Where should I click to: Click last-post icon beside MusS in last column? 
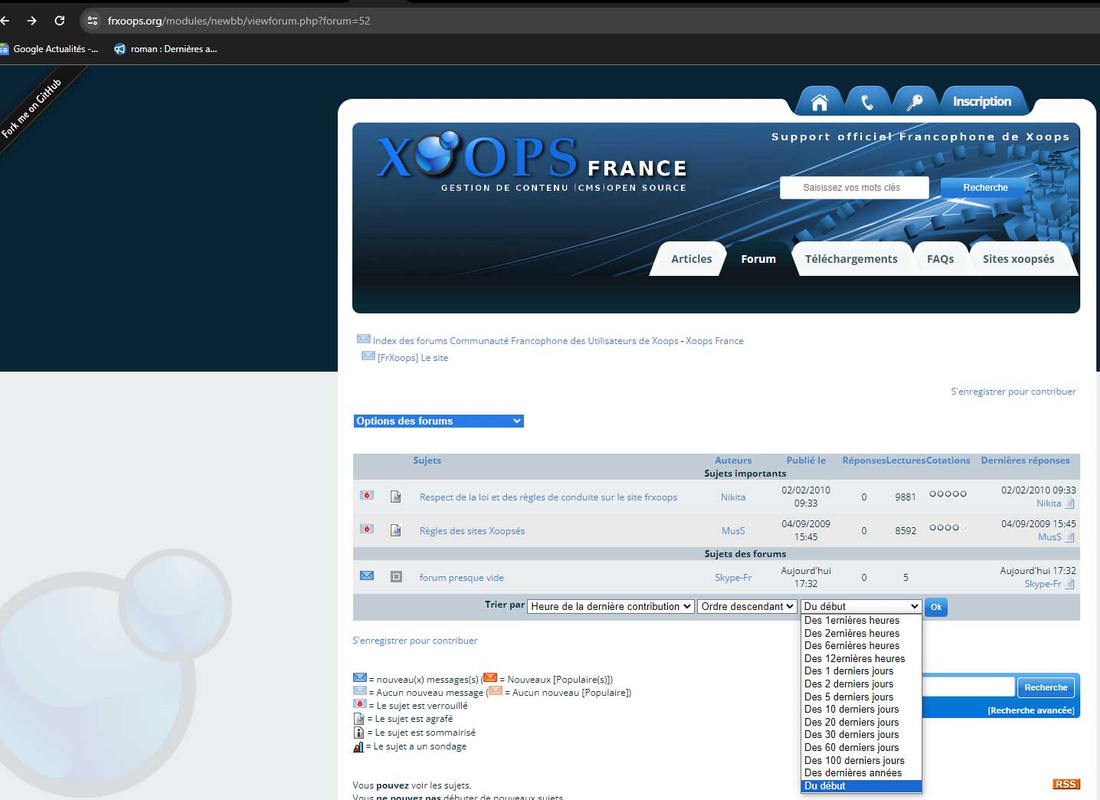coord(1070,537)
